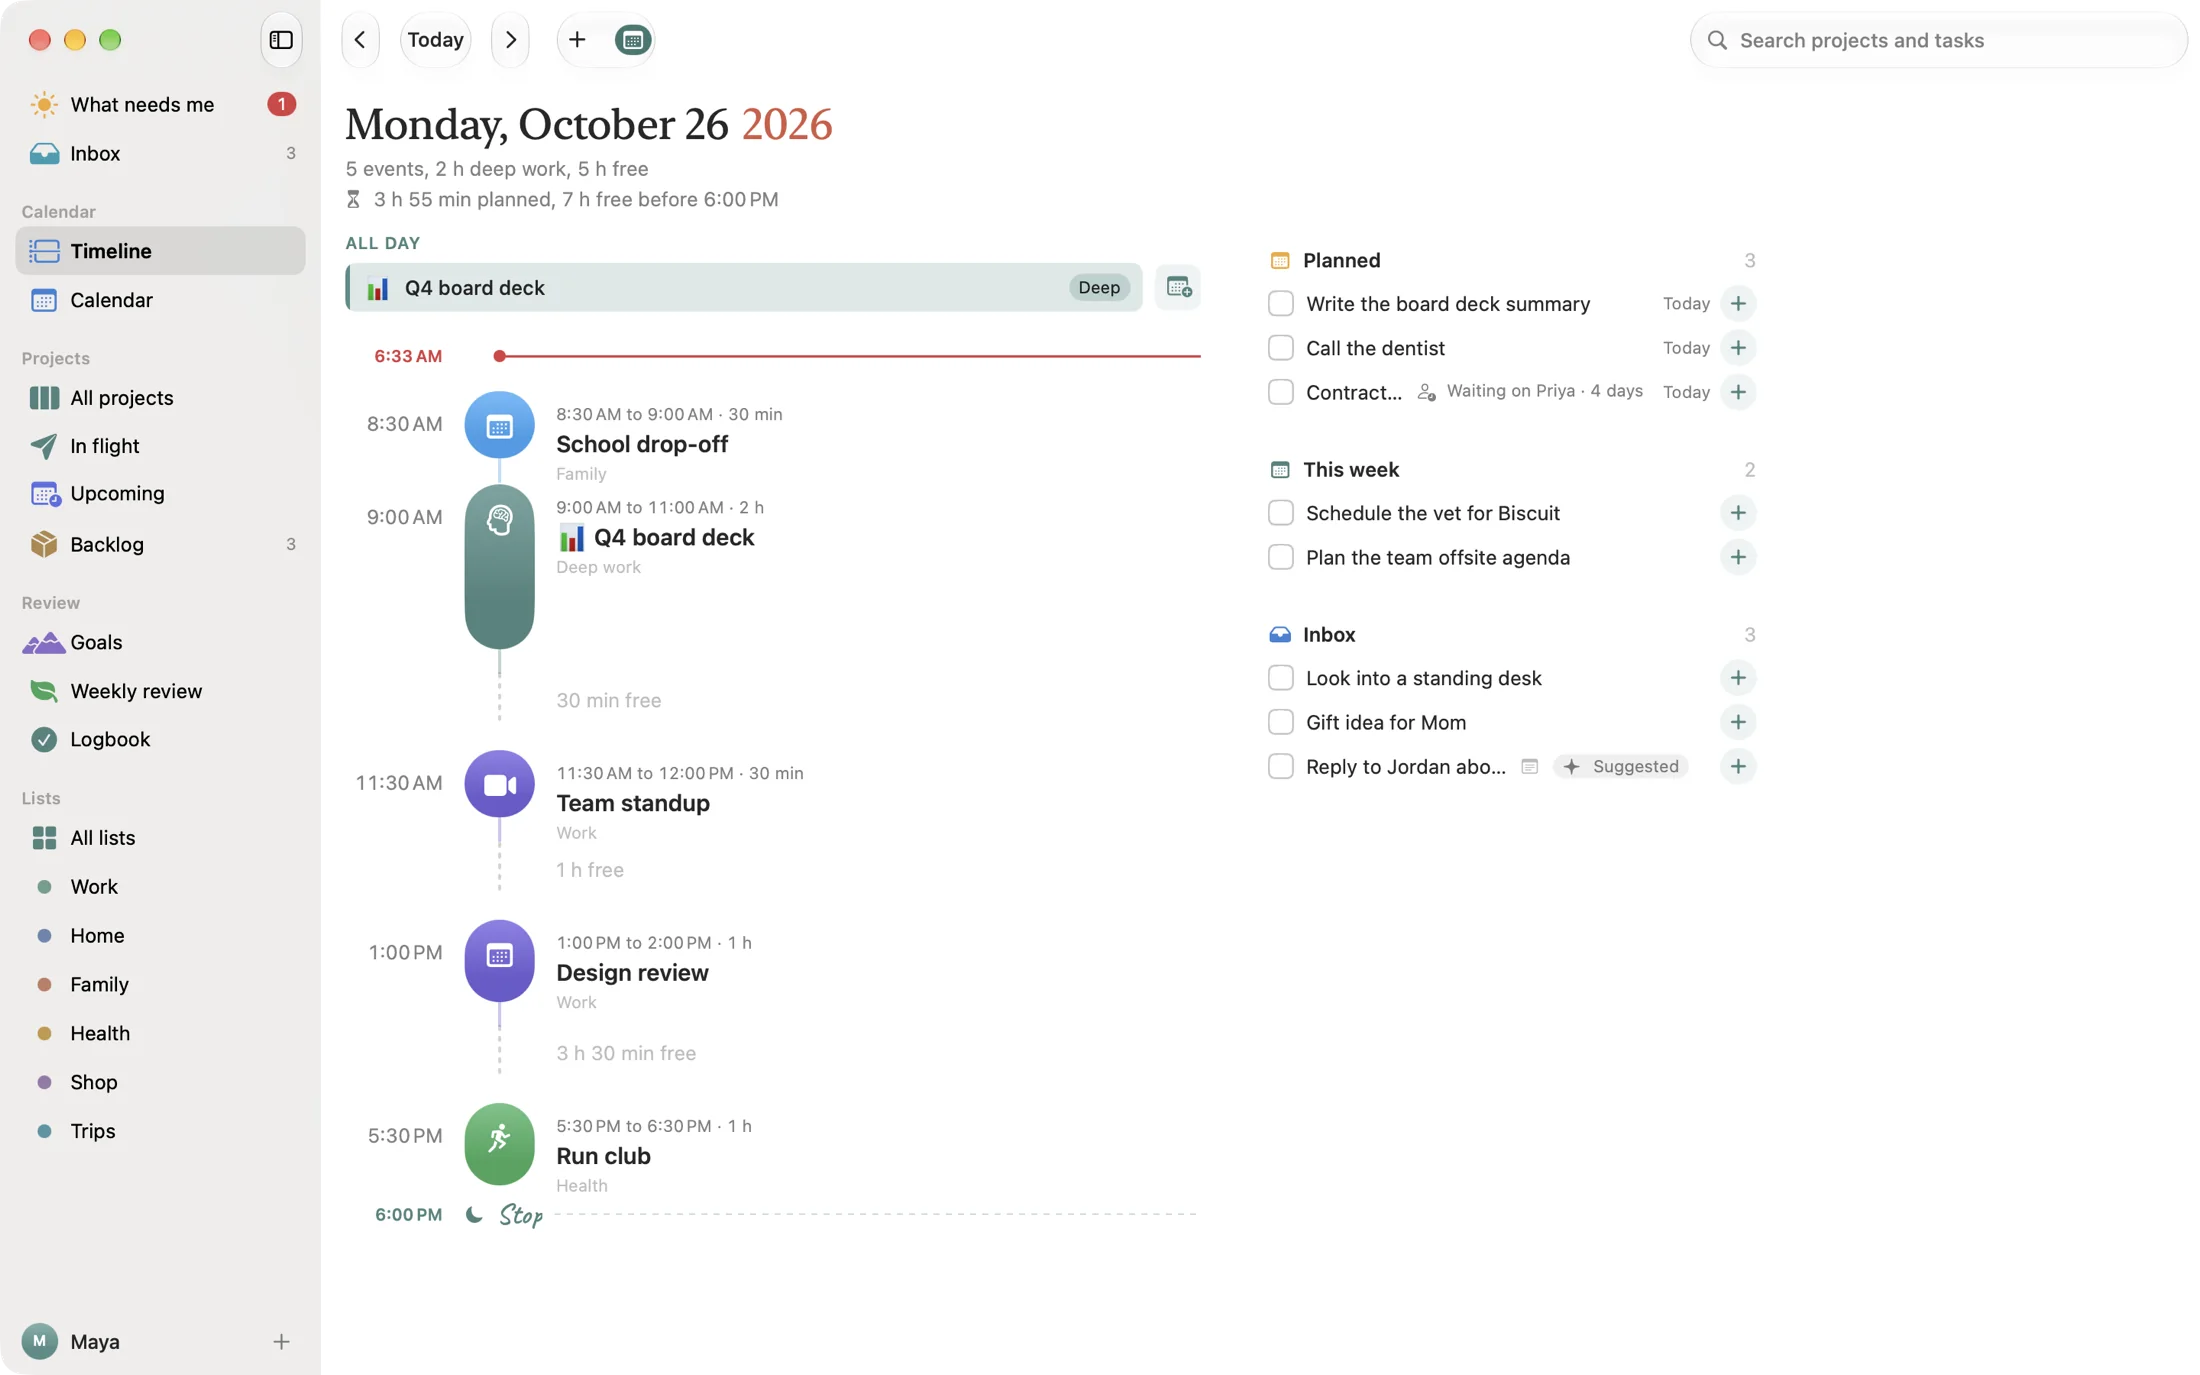The height and width of the screenshot is (1375, 2200).
Task: Click the Suggested tag on Reply to Jordan
Action: pyautogui.click(x=1620, y=767)
